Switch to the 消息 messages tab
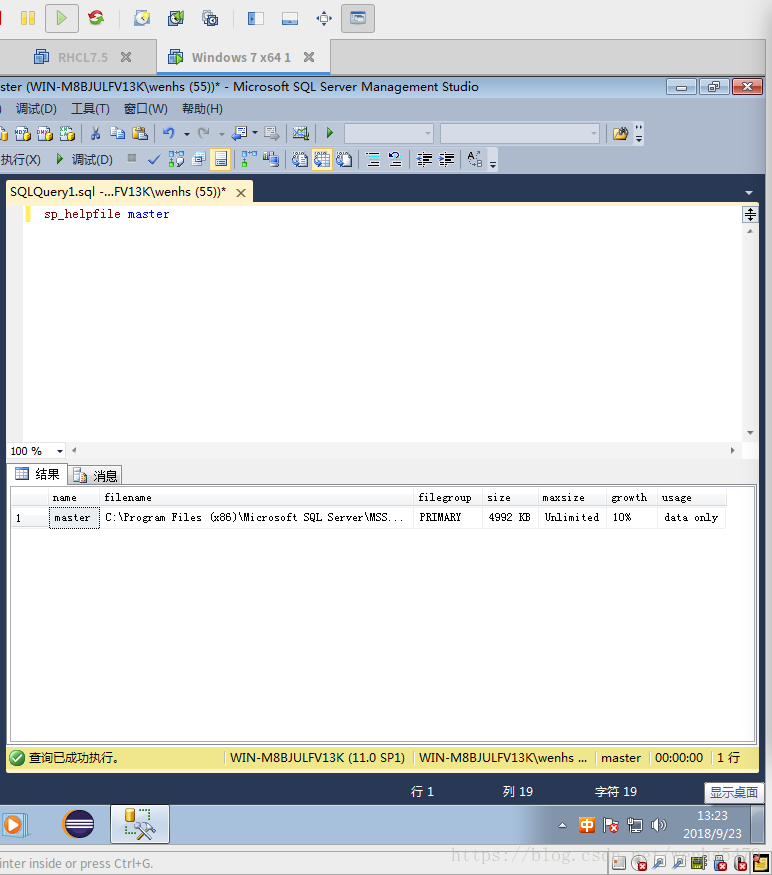This screenshot has height=875, width=772. click(x=95, y=475)
